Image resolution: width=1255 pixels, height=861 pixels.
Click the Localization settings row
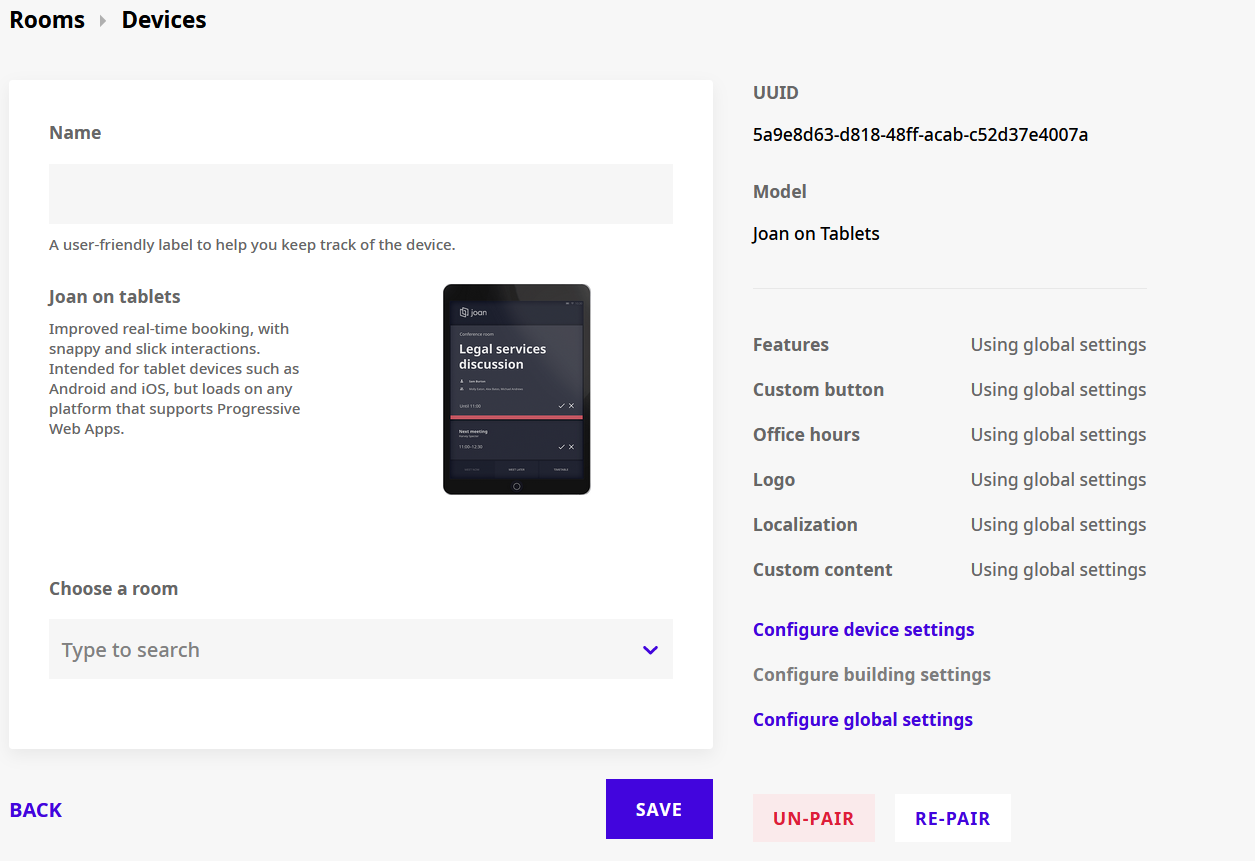(949, 525)
